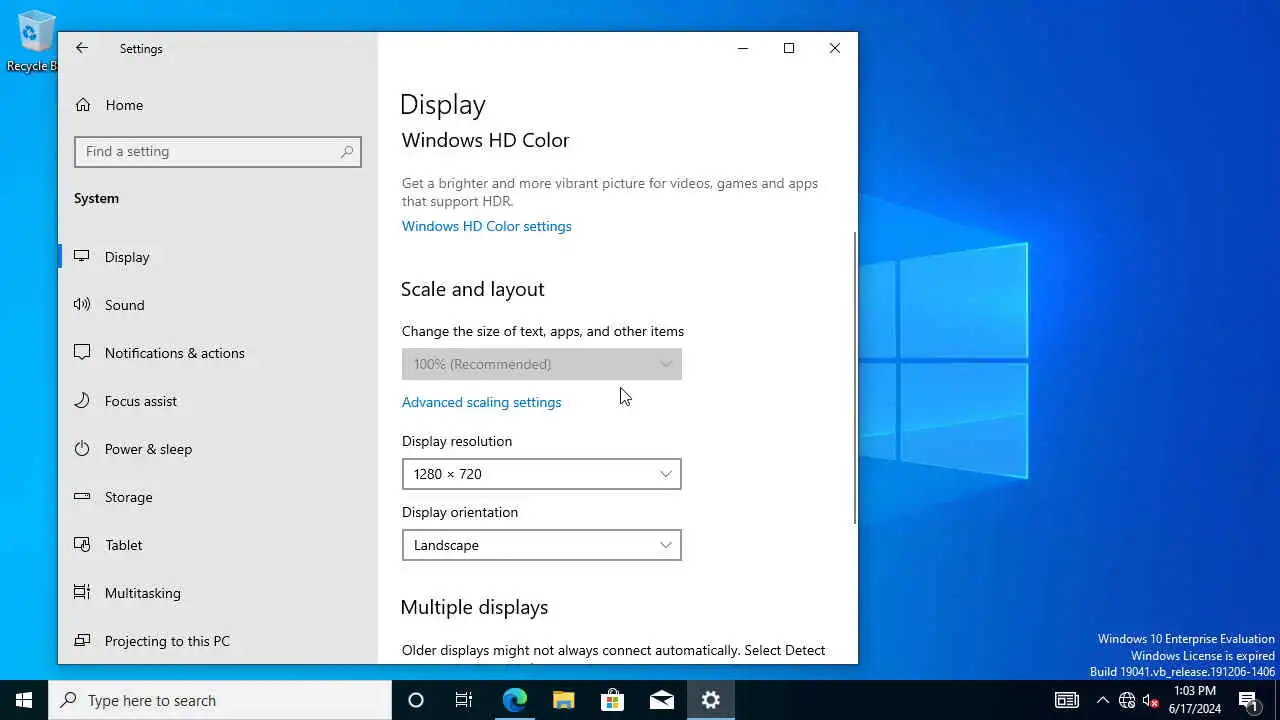Launch Microsoft Edge from taskbar
Screen dimensions: 1280x720
click(x=514, y=700)
